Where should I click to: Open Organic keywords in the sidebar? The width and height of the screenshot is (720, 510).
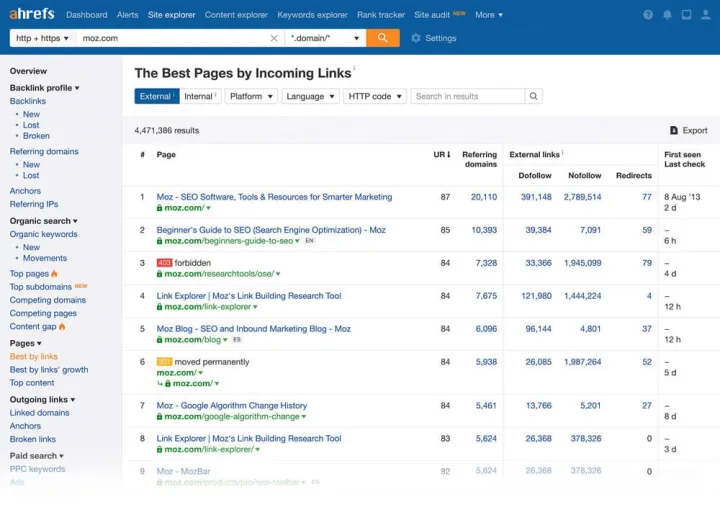(x=44, y=234)
